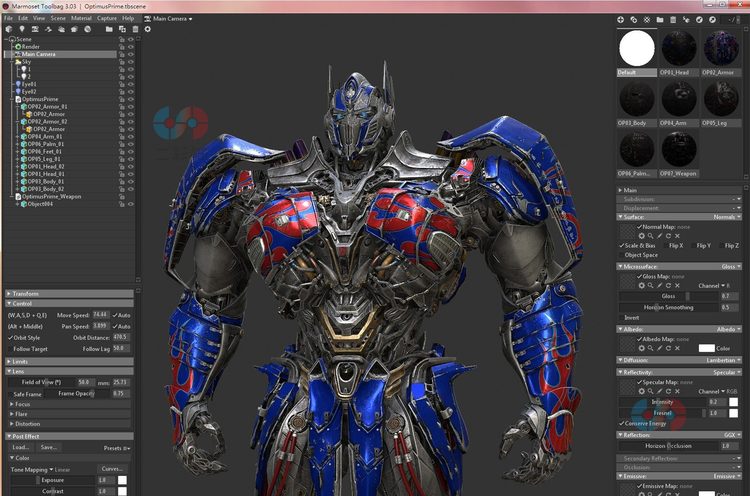
Task: Expand the Focus subsection
Action: [69, 404]
